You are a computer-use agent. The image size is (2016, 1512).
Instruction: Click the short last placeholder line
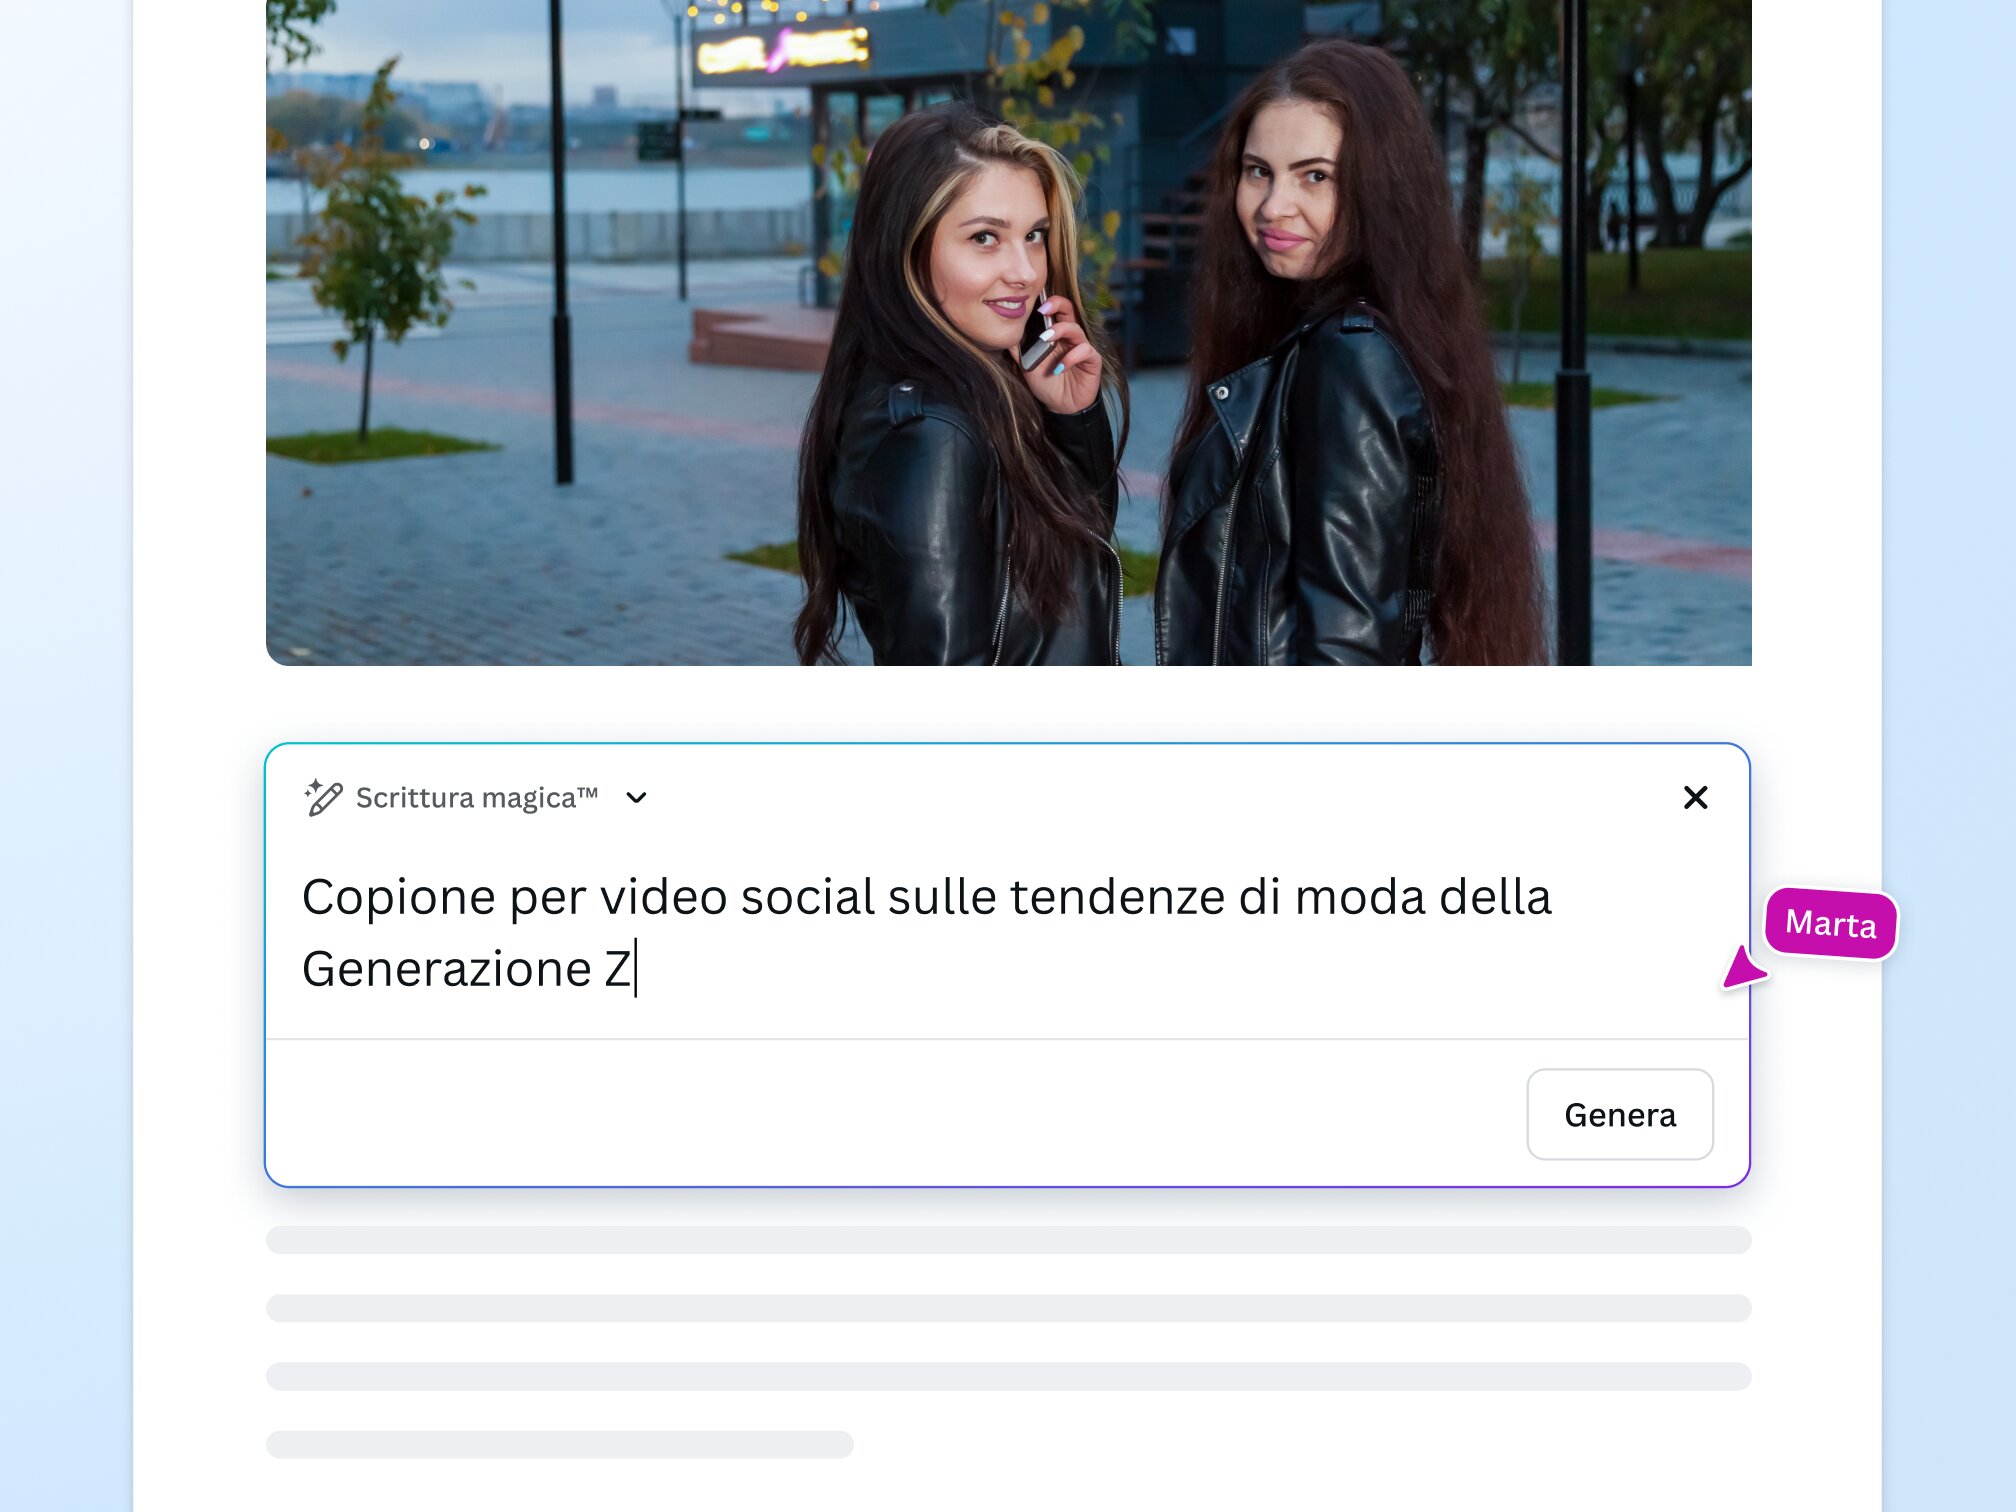[x=559, y=1444]
